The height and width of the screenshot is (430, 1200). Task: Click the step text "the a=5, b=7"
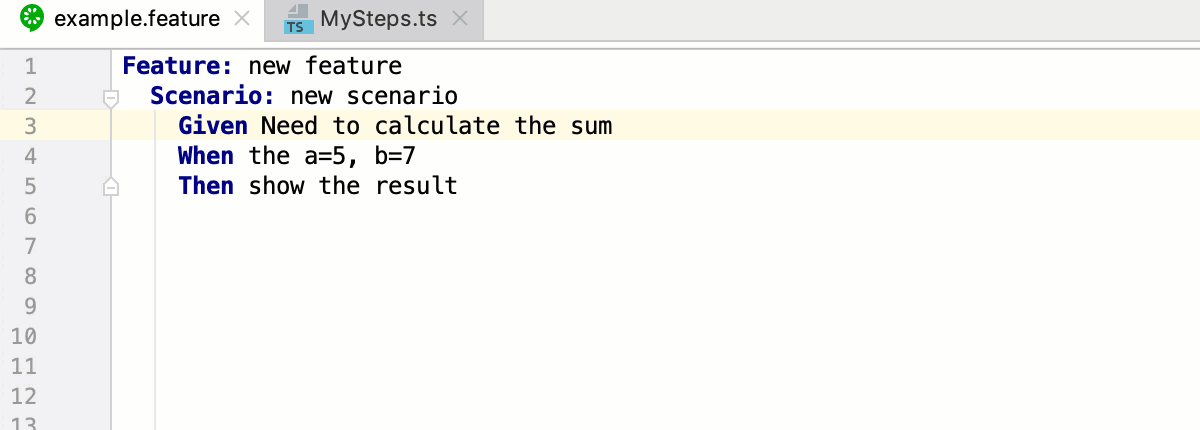(332, 156)
